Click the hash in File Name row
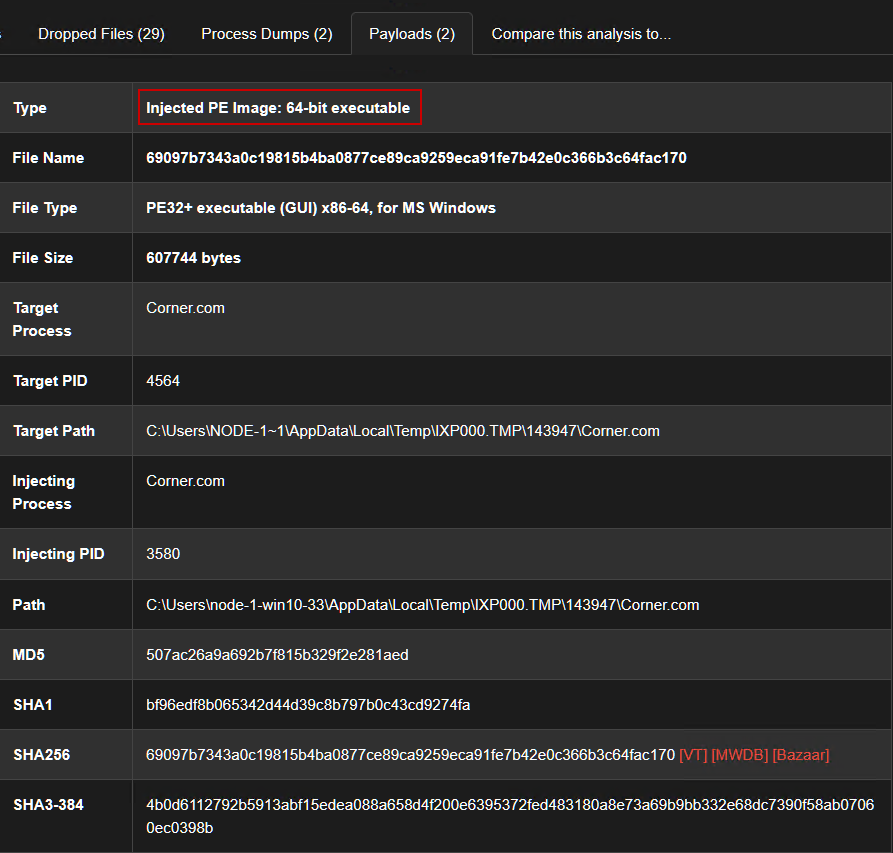The width and height of the screenshot is (893, 853). pos(416,158)
